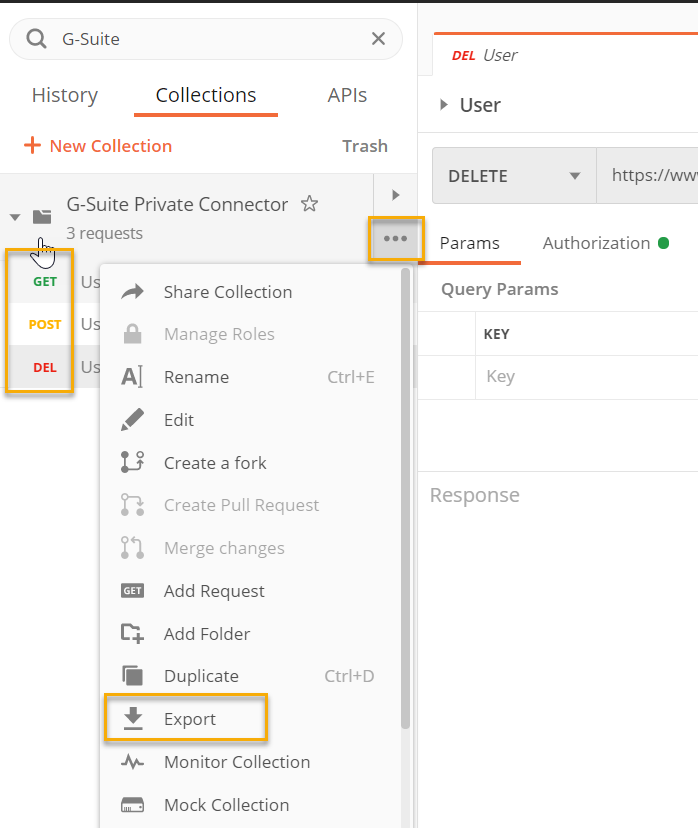Star the G-Suite Private Connector collection
698x828 pixels.
309,204
